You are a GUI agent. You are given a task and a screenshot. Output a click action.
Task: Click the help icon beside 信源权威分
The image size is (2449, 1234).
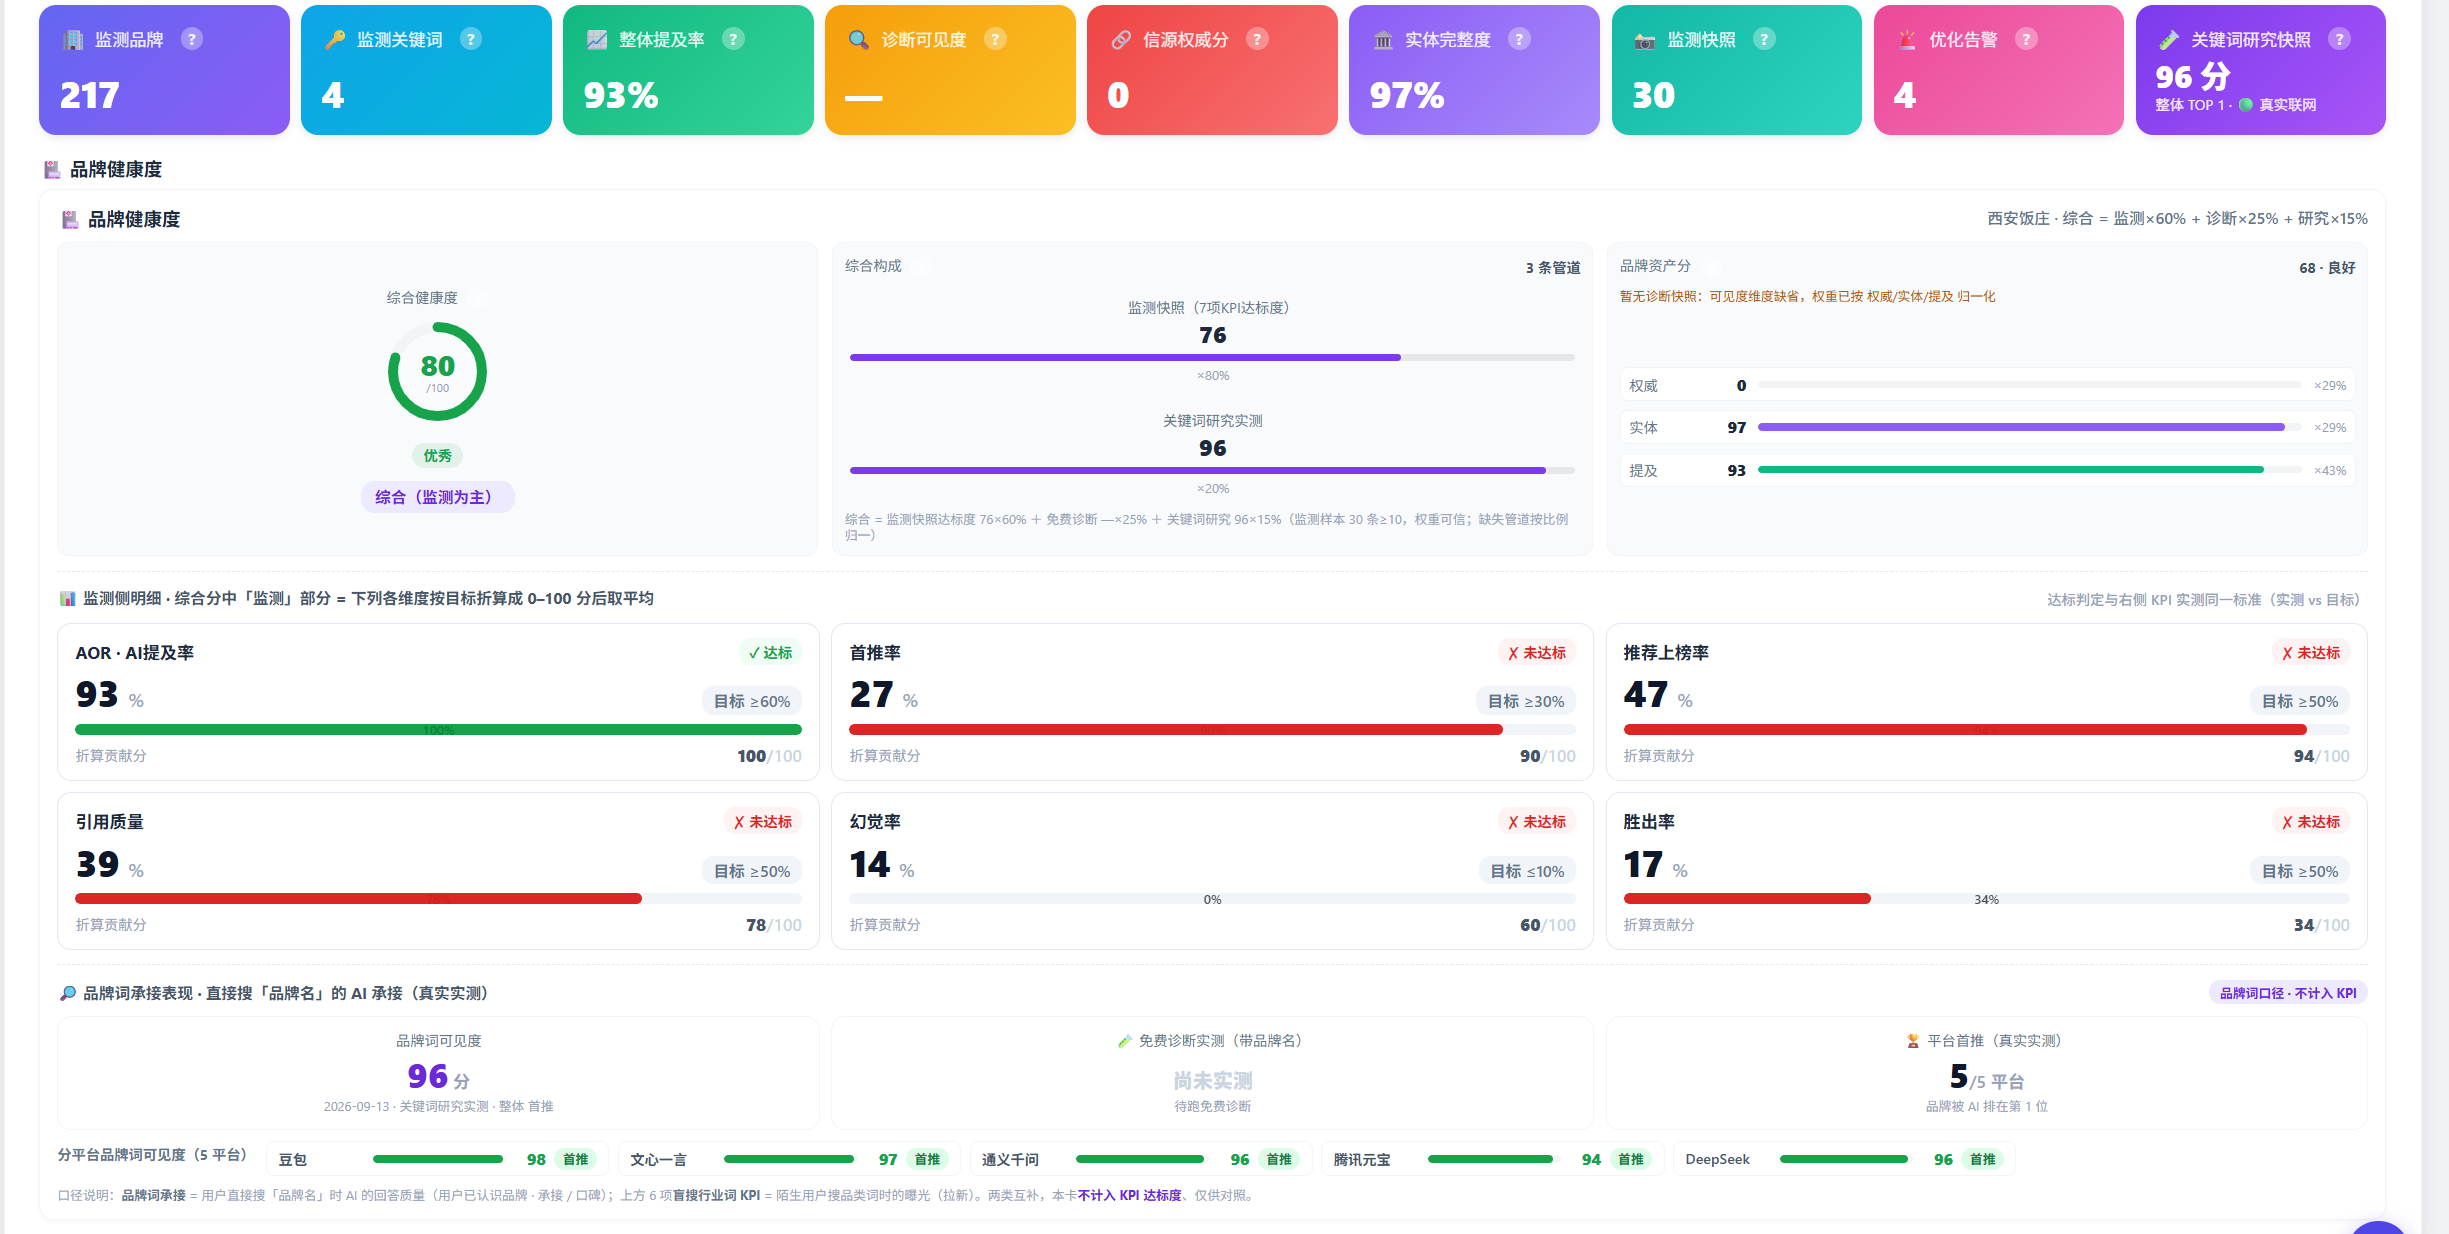click(x=1258, y=39)
